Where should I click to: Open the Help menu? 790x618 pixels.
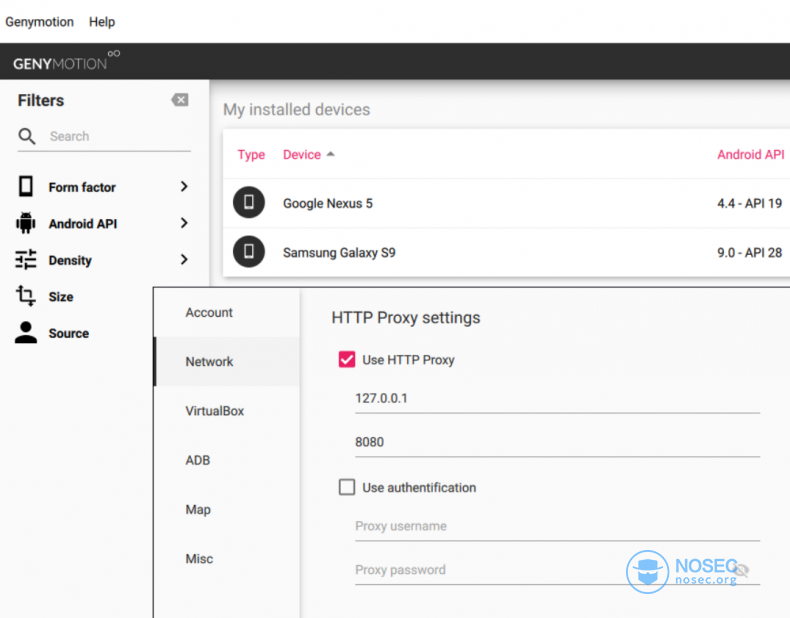(x=102, y=22)
